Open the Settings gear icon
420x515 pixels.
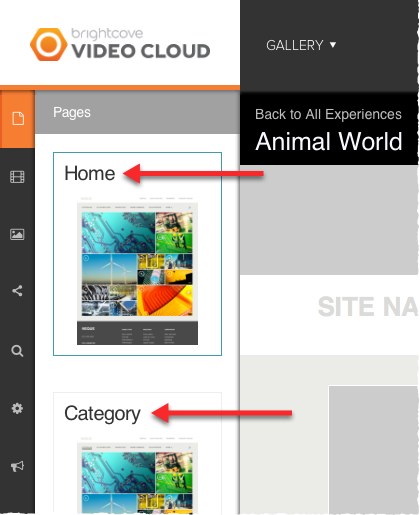[17, 408]
